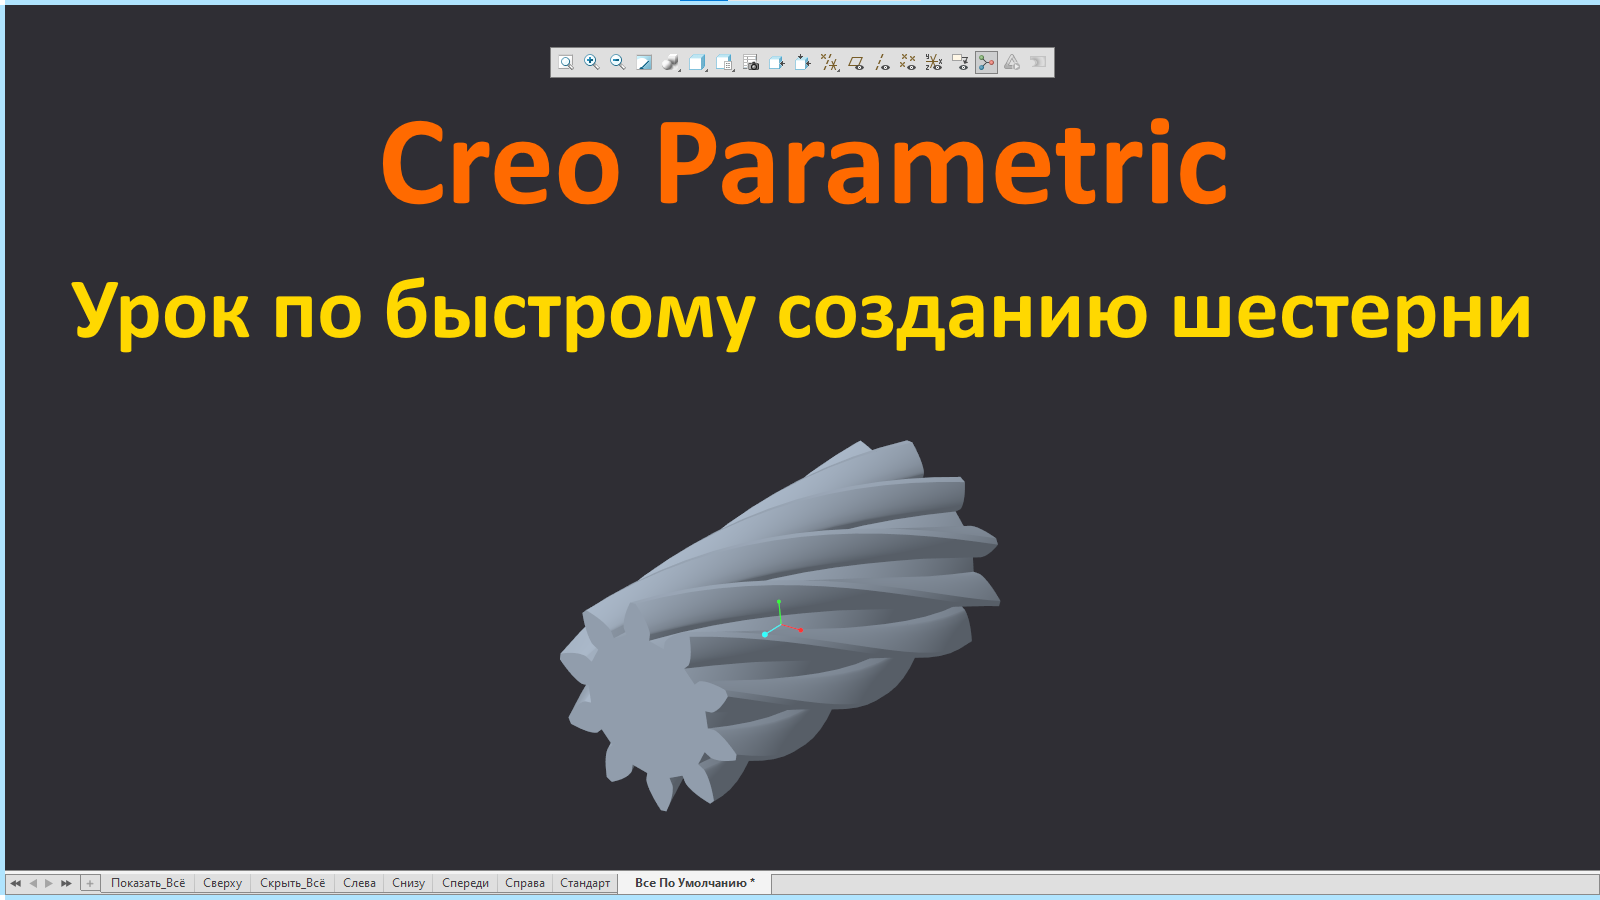Image resolution: width=1600 pixels, height=900 pixels.
Task: Go to next tab arrow
Action: 49,883
